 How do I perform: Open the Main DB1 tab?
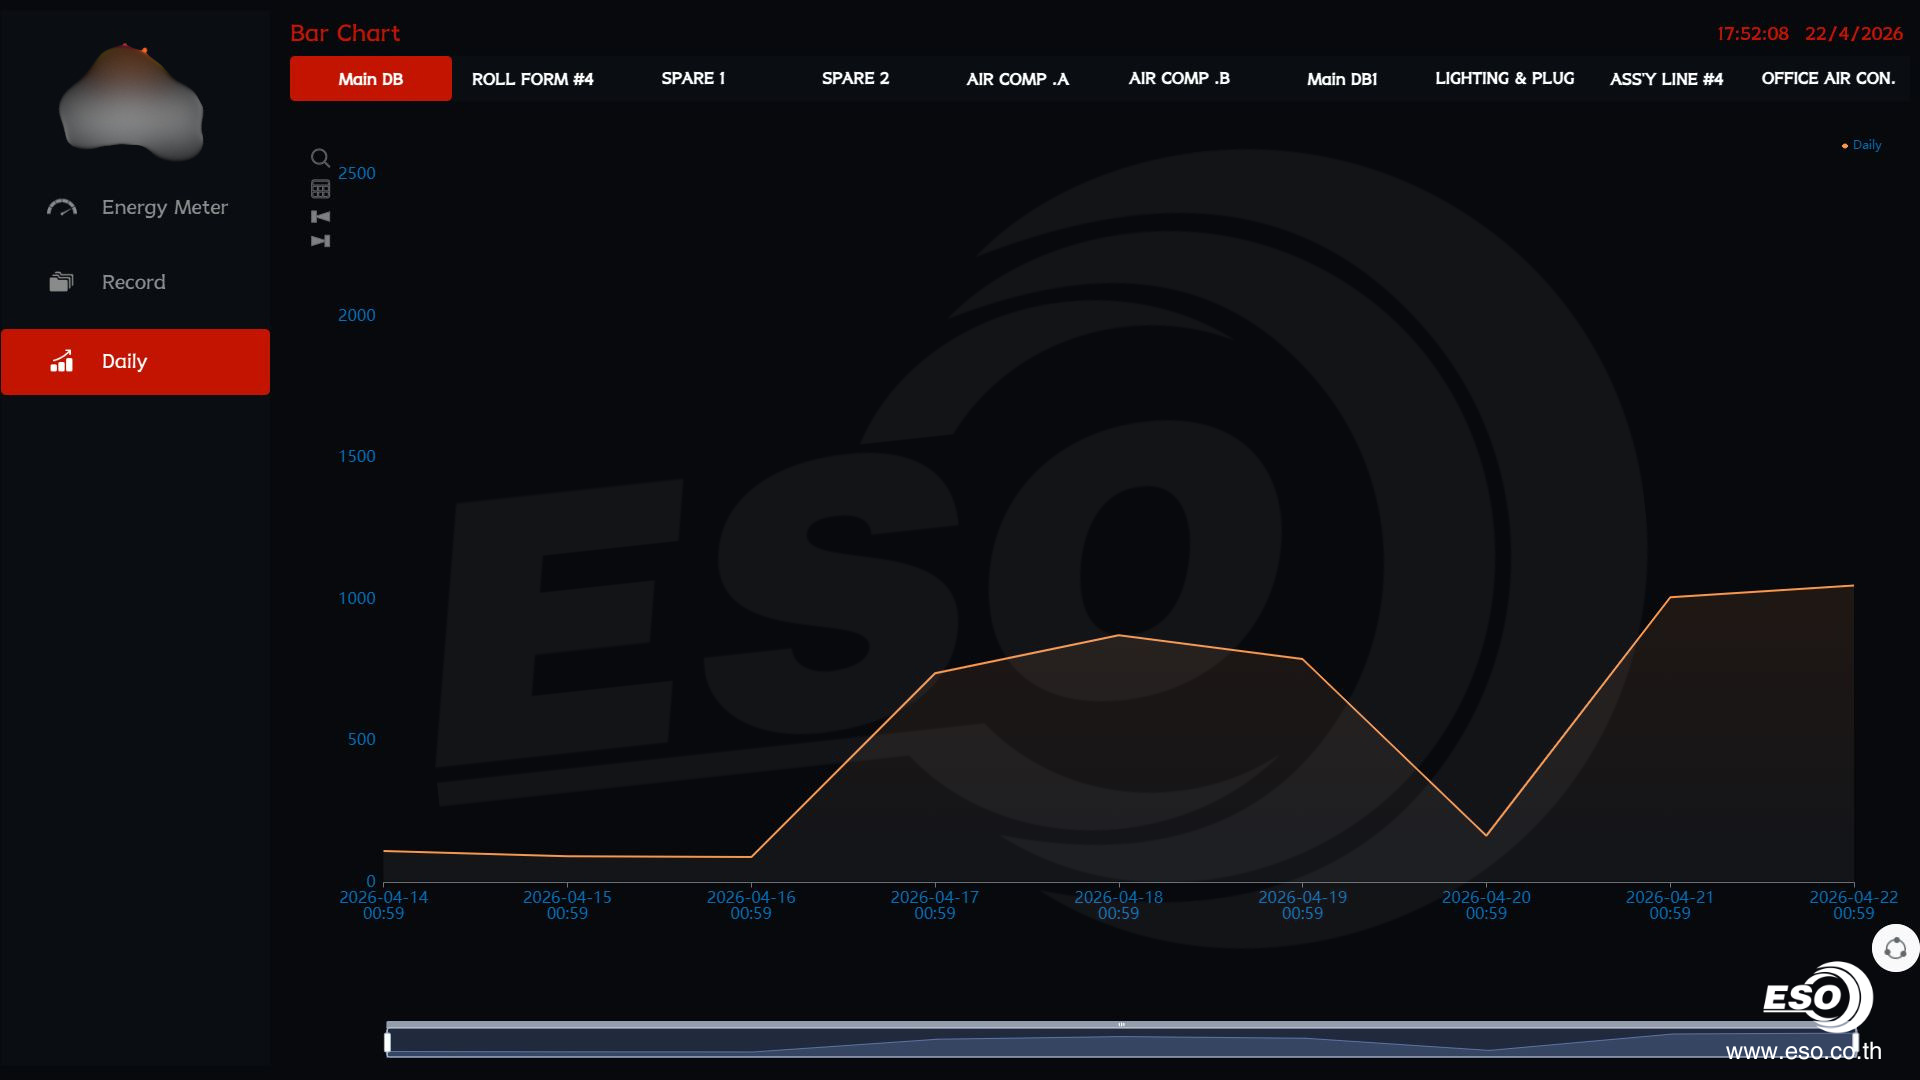(1341, 79)
